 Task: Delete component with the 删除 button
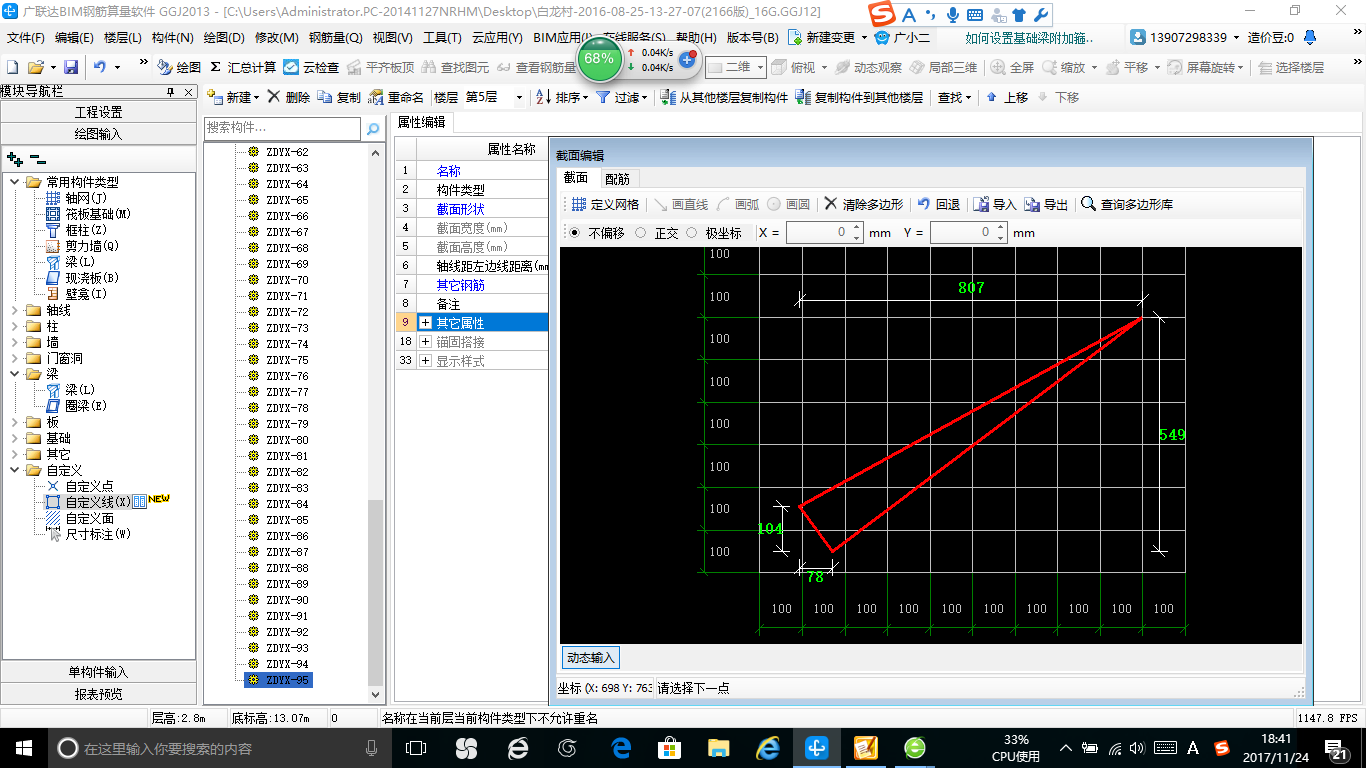click(289, 97)
